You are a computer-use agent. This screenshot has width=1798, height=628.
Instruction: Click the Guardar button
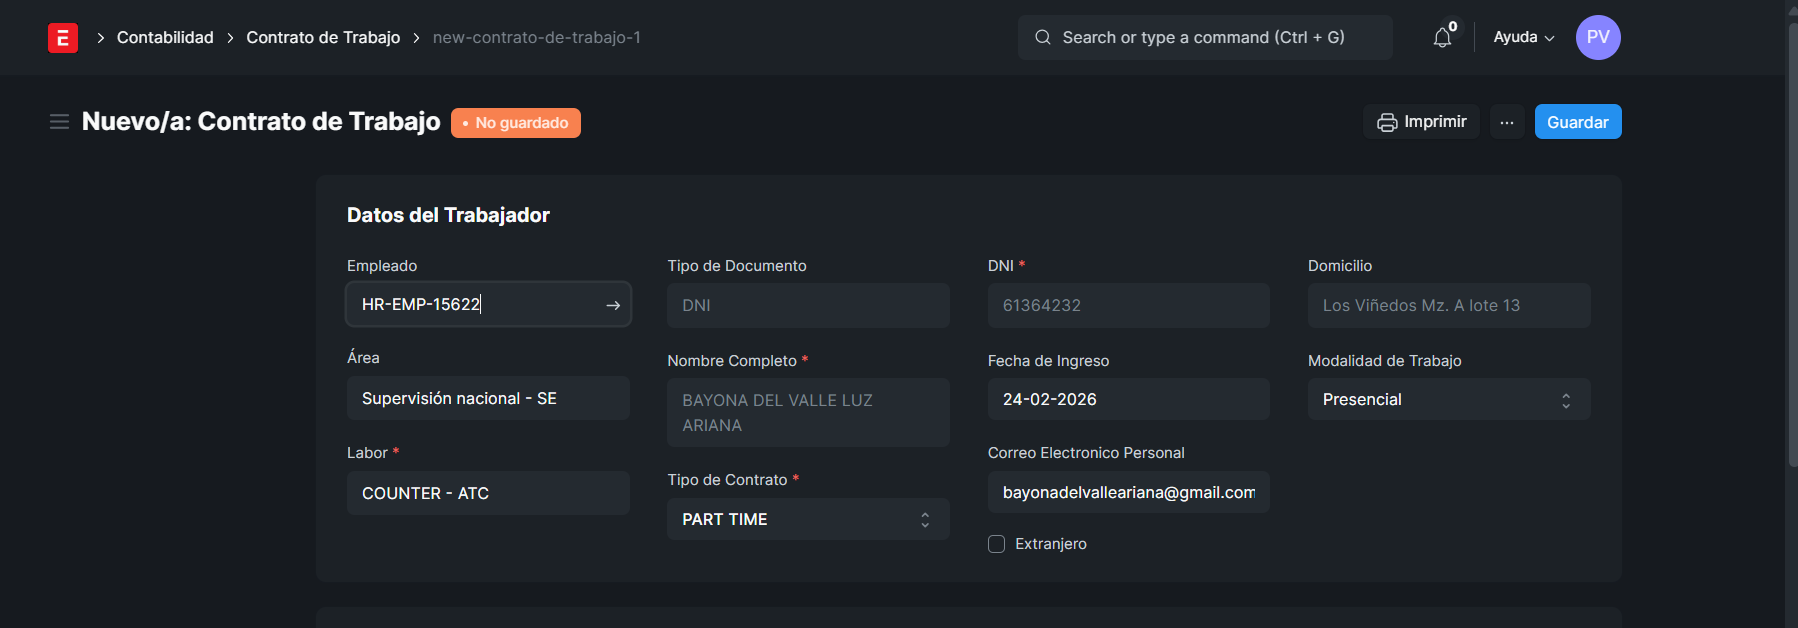click(1577, 122)
